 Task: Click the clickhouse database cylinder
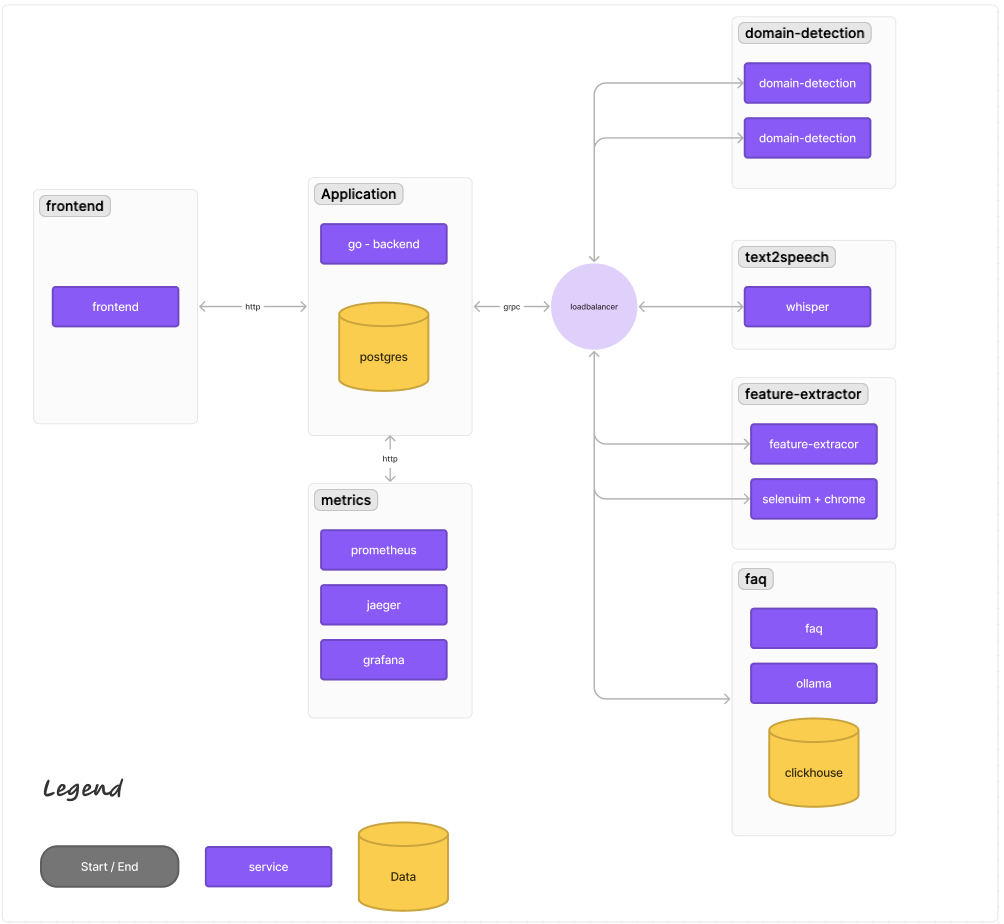point(814,763)
